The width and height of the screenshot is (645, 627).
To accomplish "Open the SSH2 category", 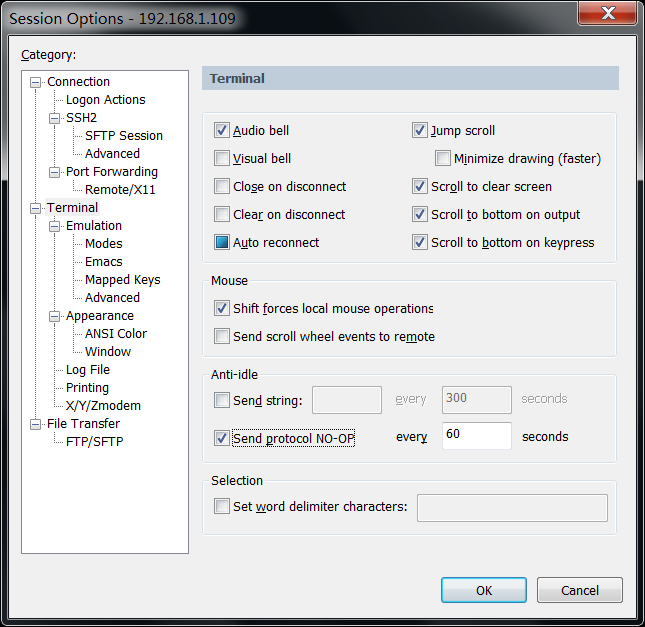I will tap(81, 118).
